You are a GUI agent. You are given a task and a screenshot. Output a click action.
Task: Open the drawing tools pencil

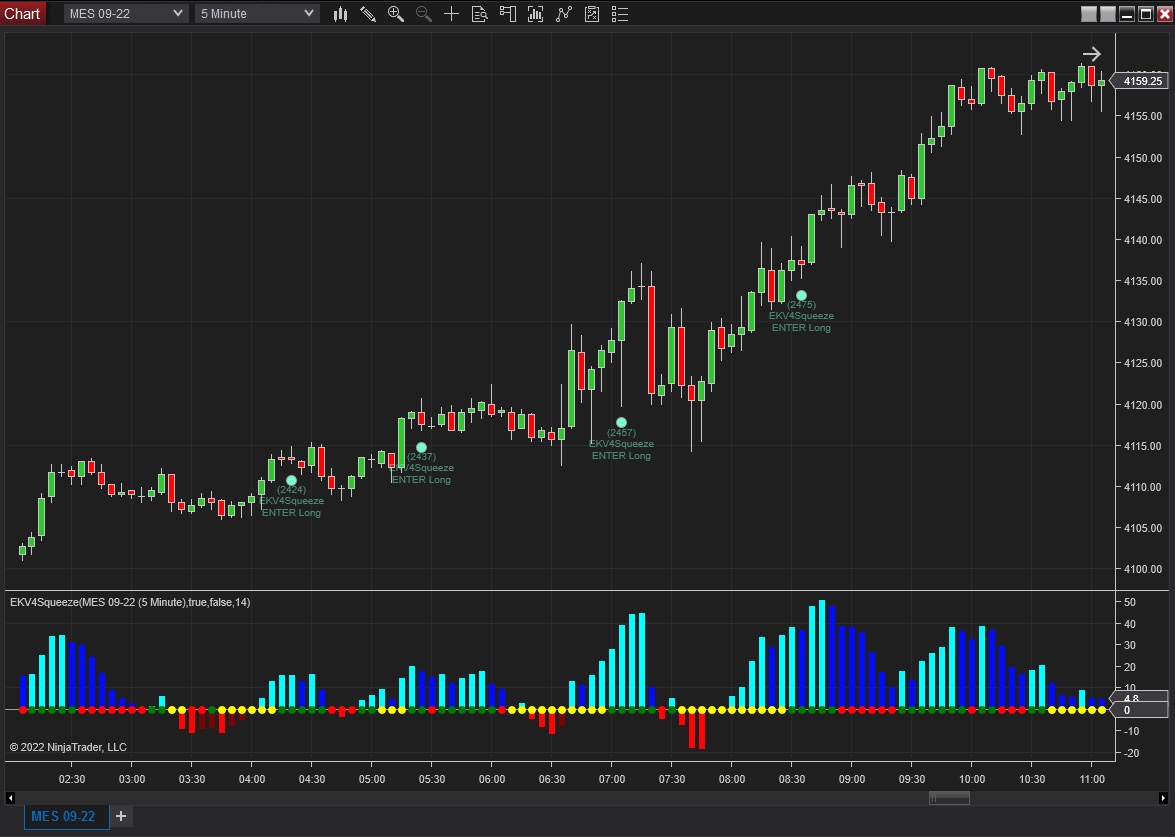click(x=368, y=13)
